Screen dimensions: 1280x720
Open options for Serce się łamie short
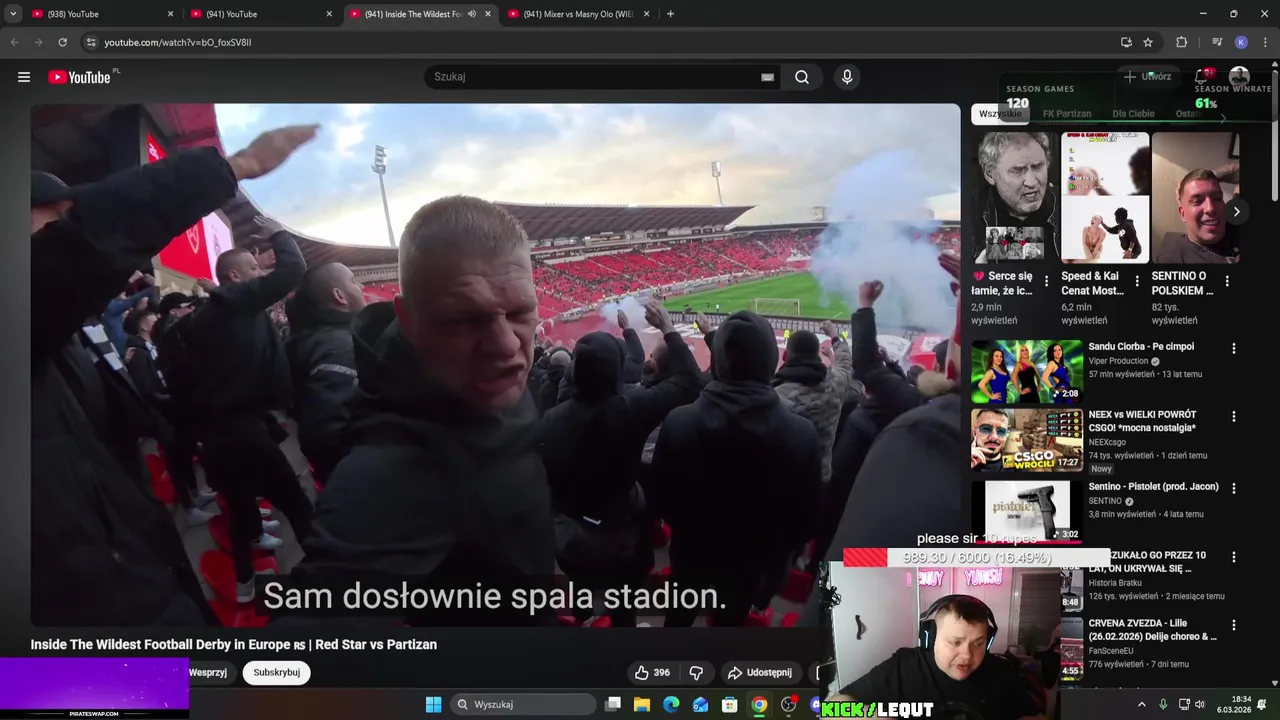pos(1046,281)
